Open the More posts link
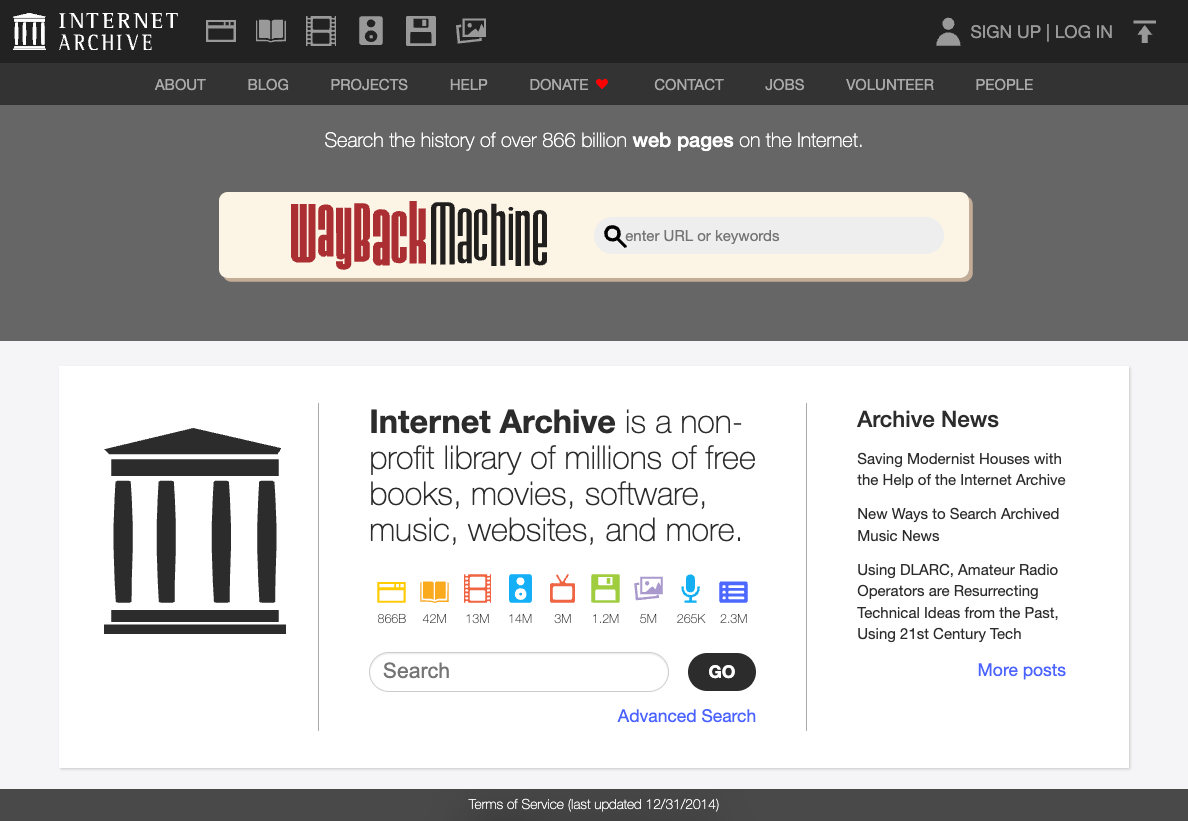The height and width of the screenshot is (821, 1188). pos(1021,670)
